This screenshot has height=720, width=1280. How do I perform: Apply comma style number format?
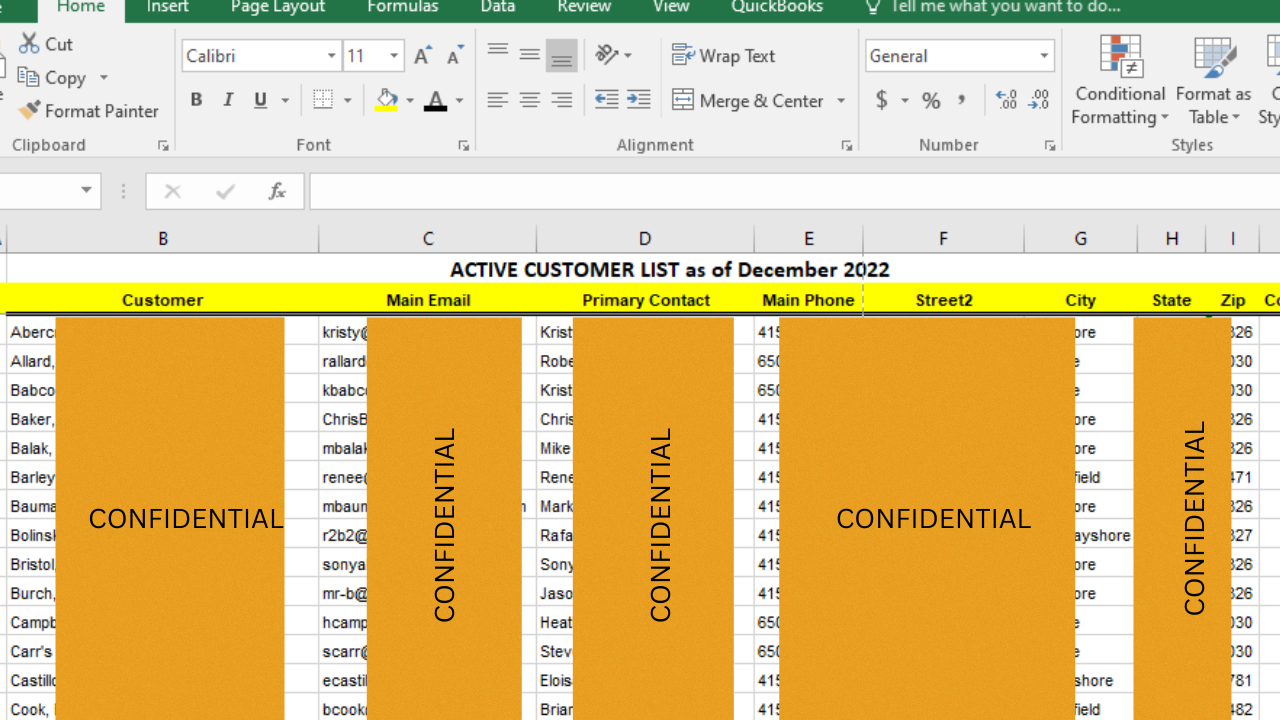pos(962,100)
